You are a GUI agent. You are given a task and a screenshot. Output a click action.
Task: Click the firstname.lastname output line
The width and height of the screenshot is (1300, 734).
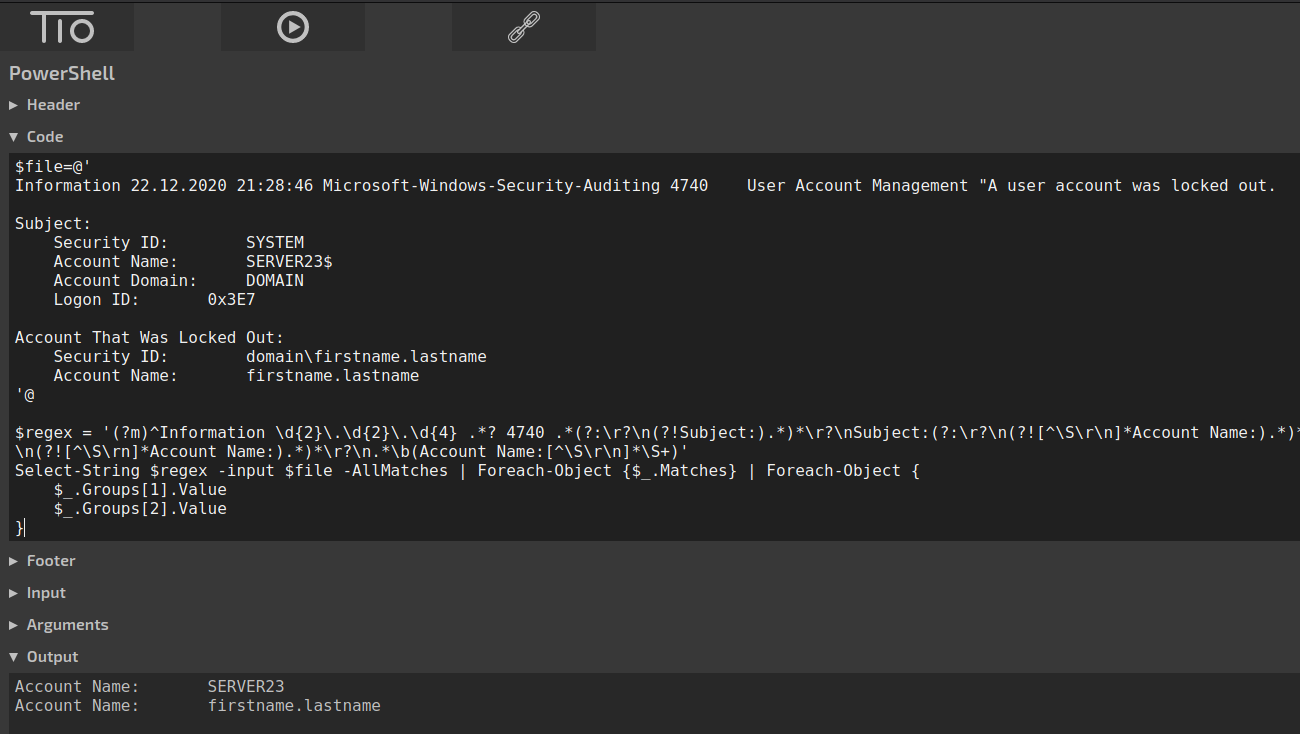pos(197,706)
